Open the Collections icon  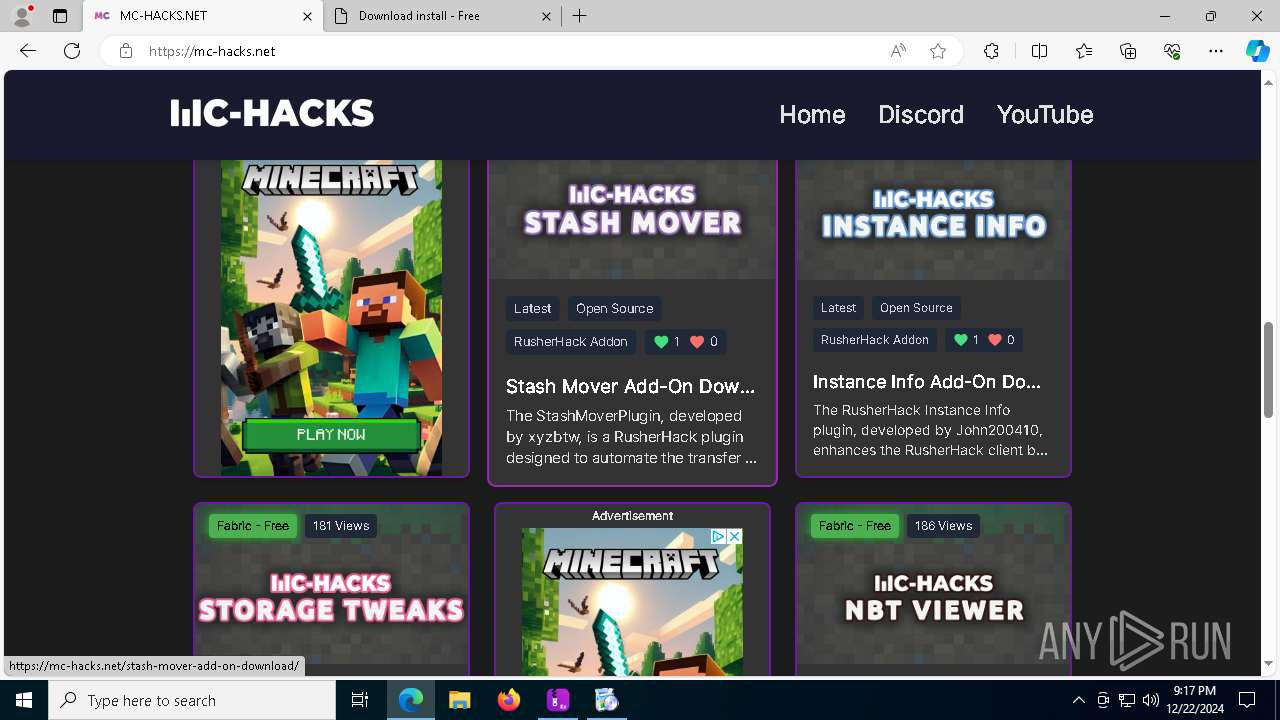pos(1128,51)
